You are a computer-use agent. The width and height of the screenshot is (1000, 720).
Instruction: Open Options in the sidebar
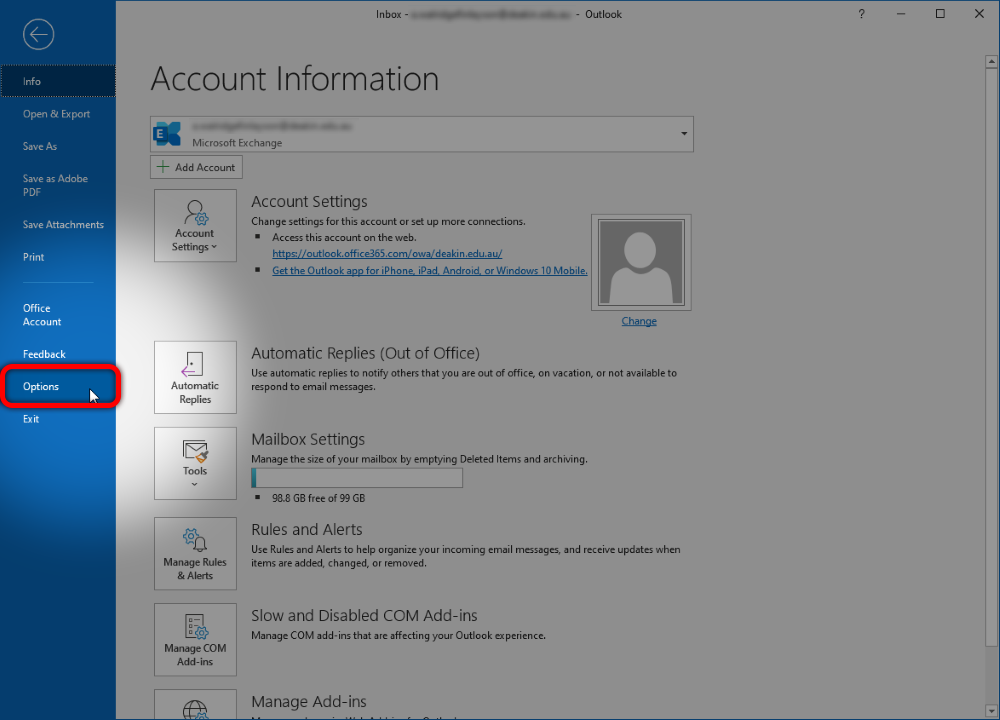pos(58,386)
